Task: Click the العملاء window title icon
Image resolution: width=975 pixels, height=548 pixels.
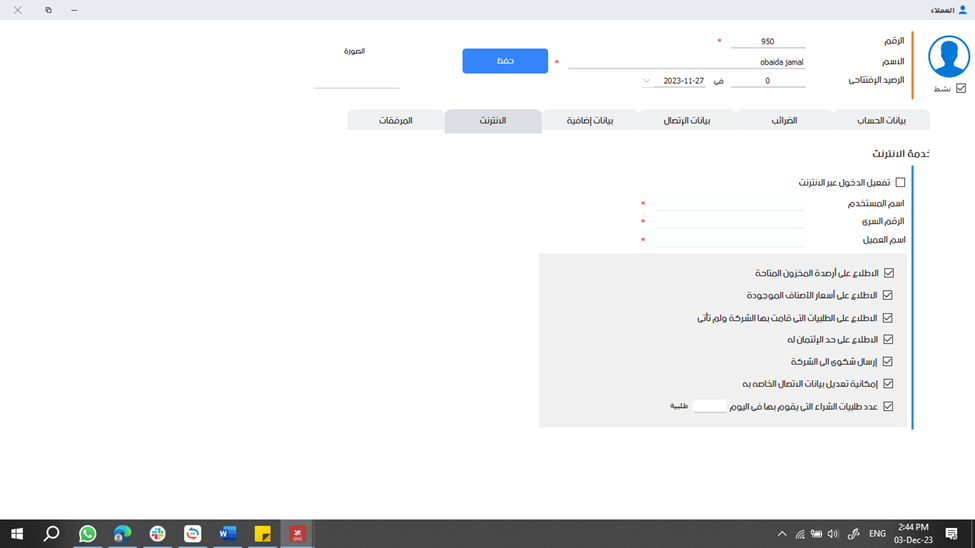Action: click(x=963, y=10)
